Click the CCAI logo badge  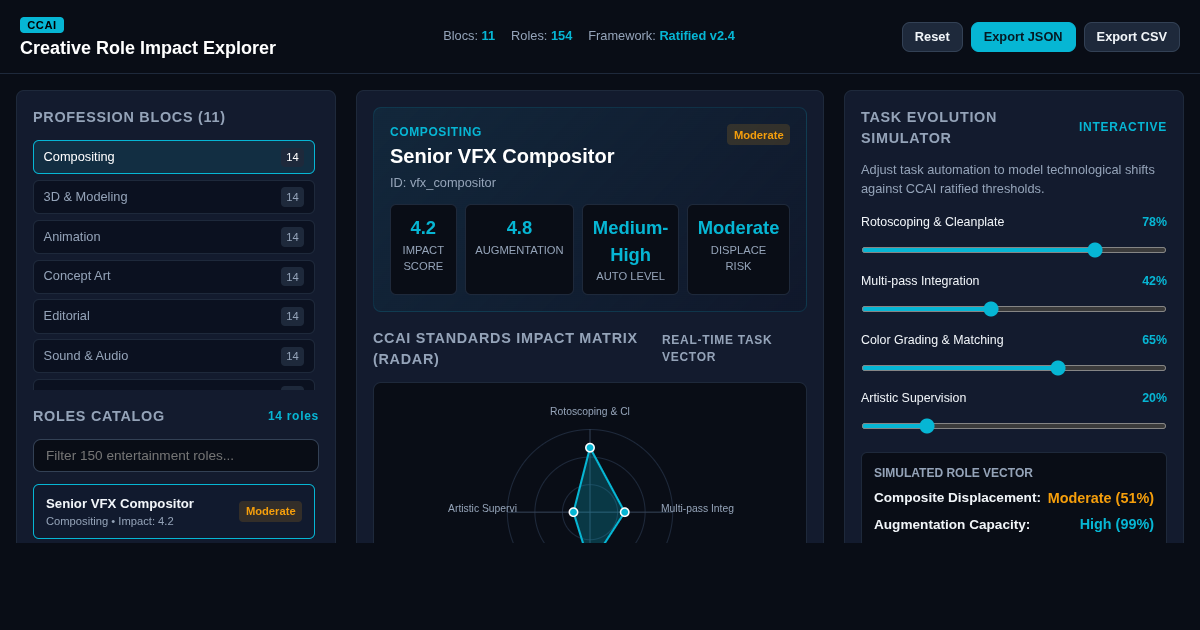pyautogui.click(x=42, y=25)
